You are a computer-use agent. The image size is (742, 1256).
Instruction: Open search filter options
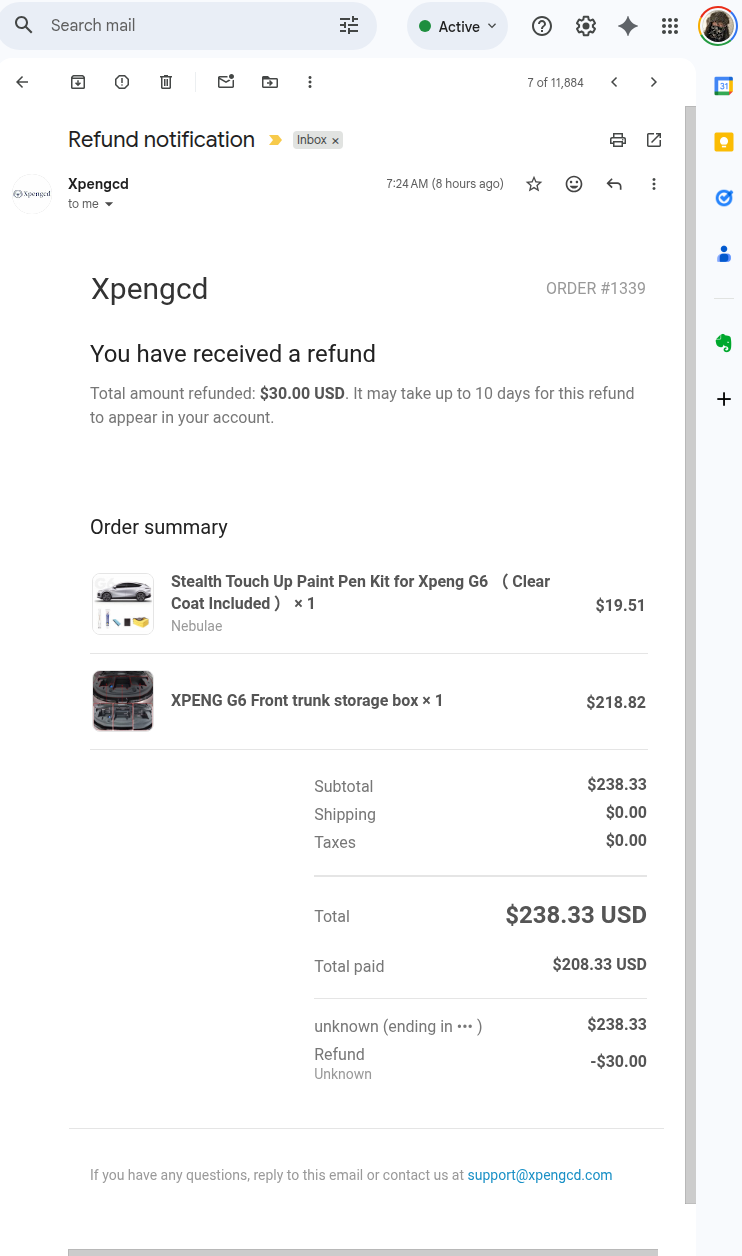click(349, 26)
